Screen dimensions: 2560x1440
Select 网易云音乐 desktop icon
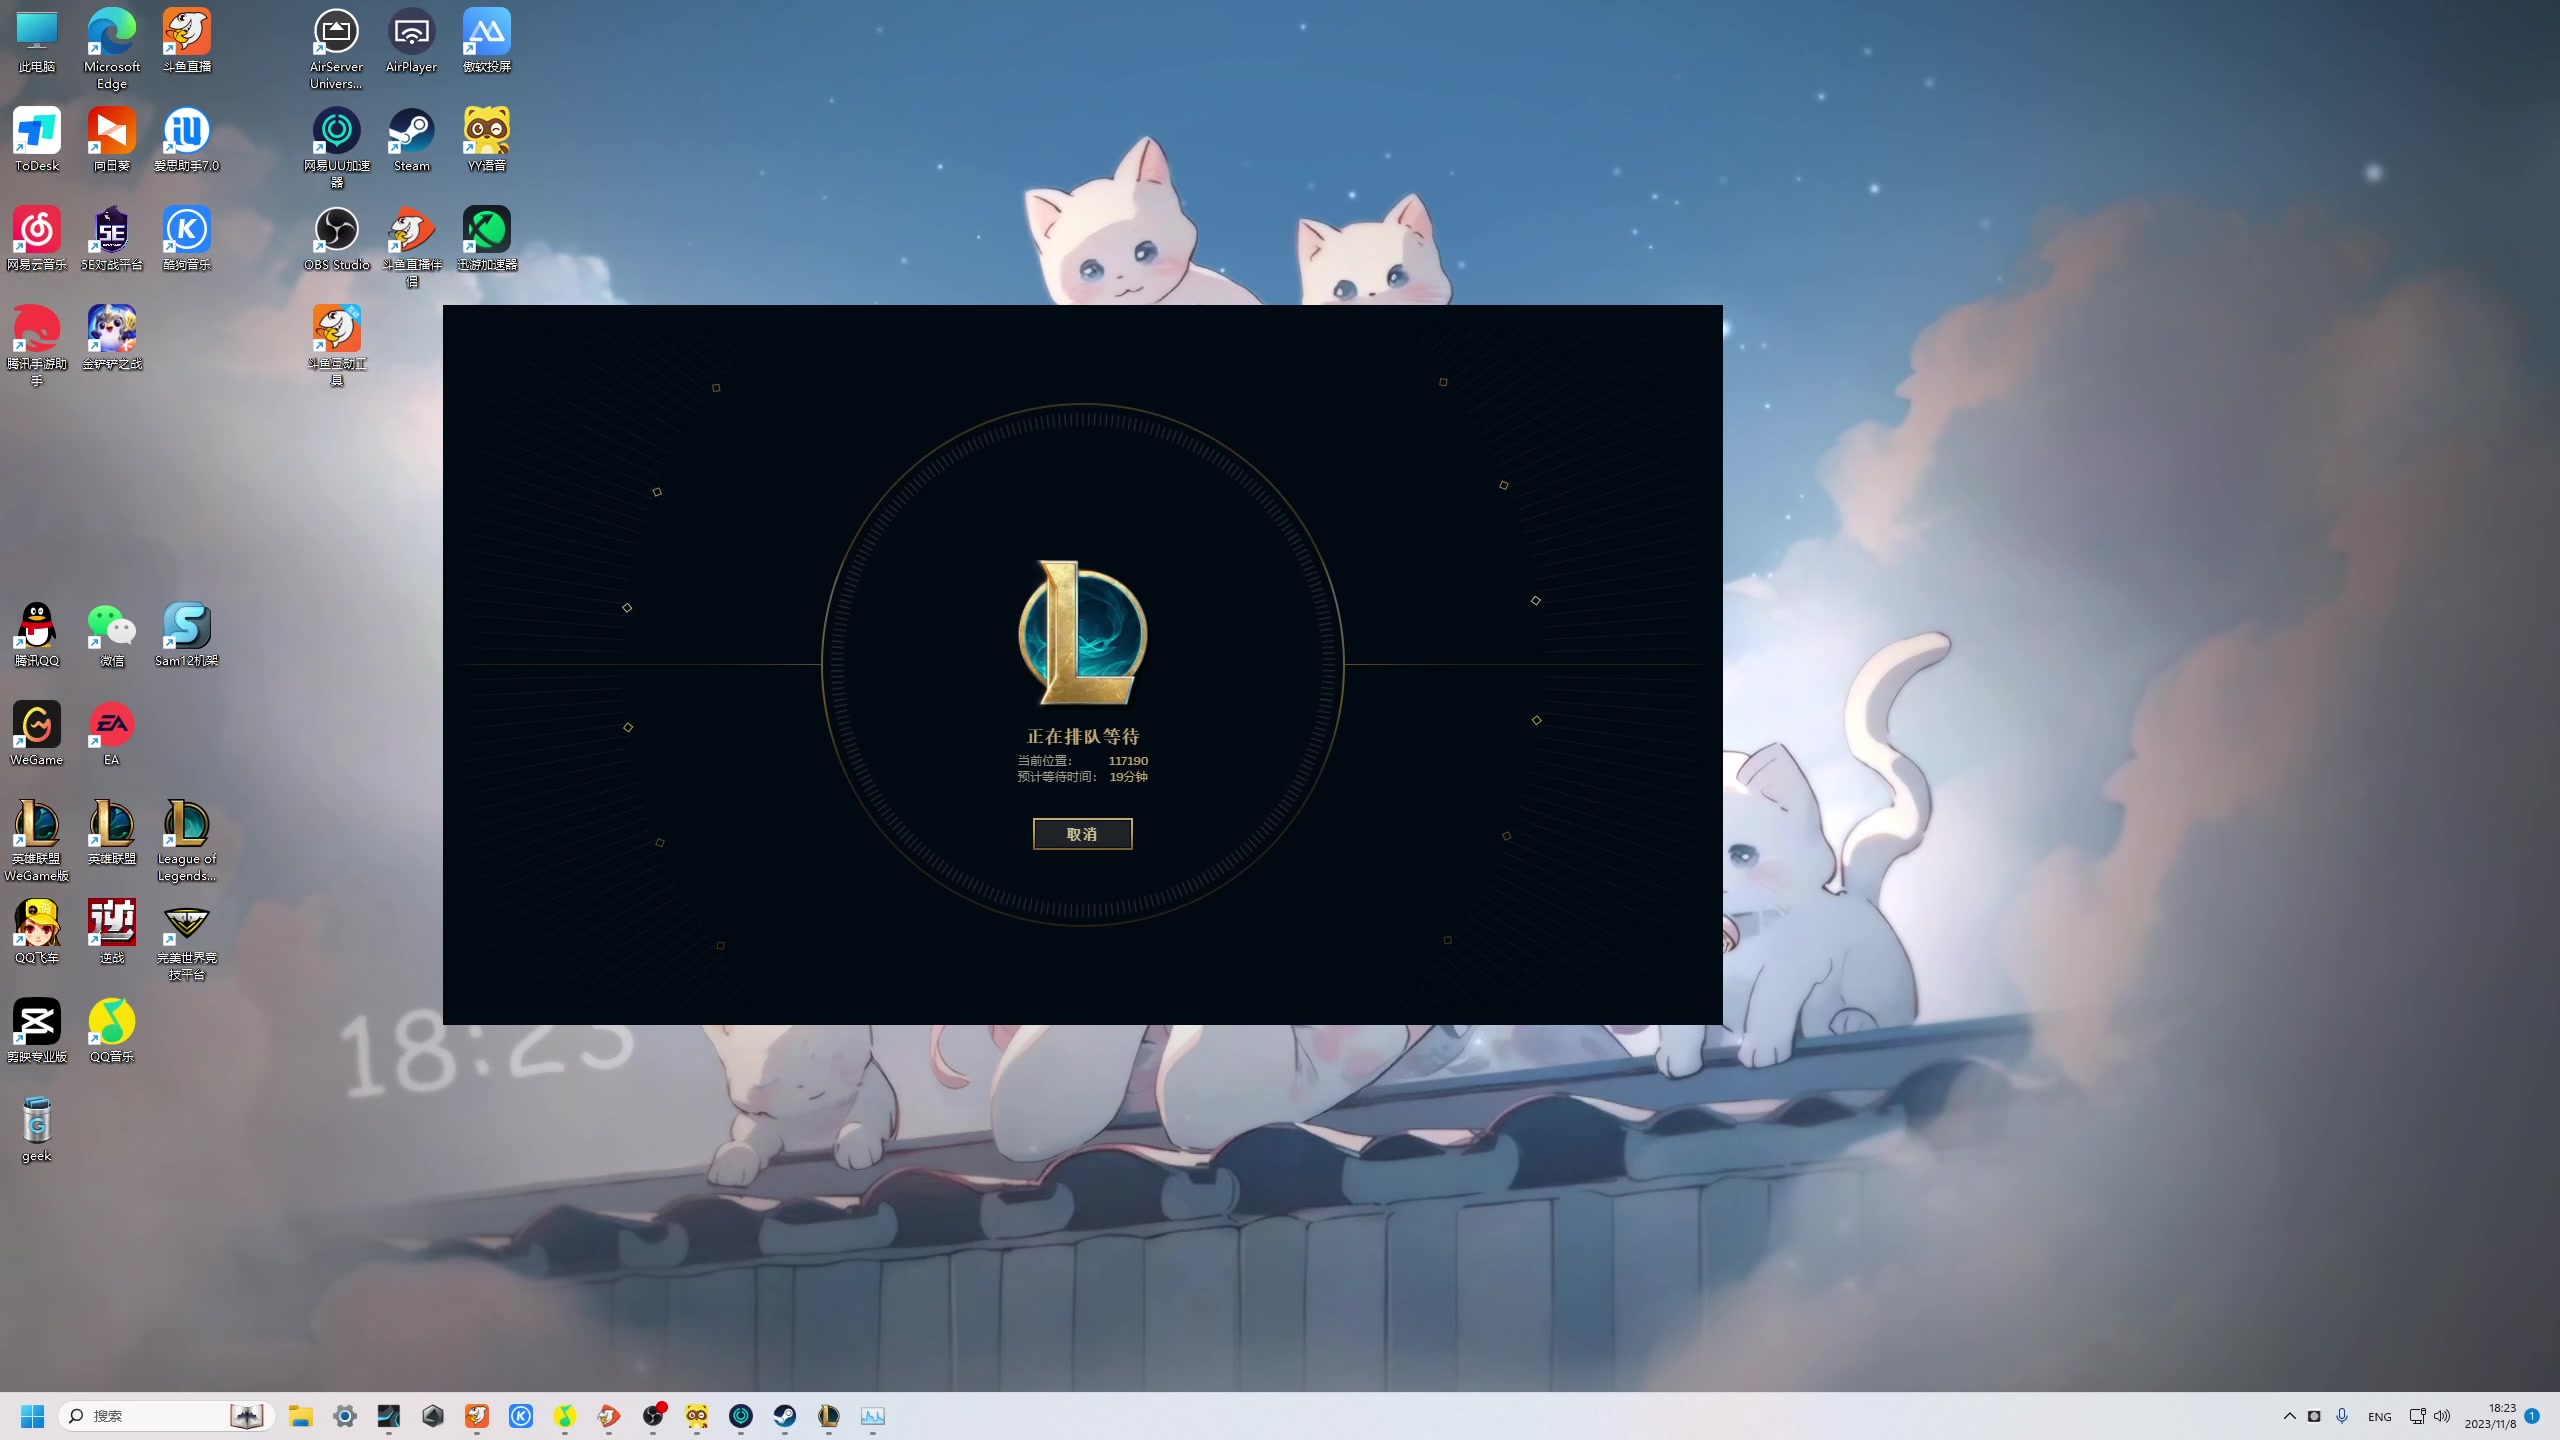[x=37, y=240]
